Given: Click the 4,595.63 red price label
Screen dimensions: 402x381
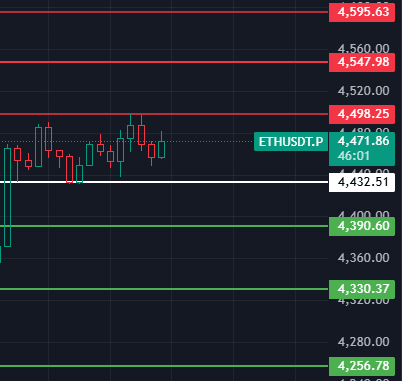Looking at the screenshot, I should click(362, 12).
